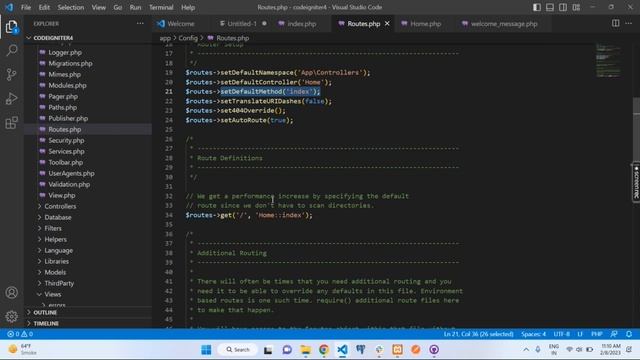Open the Selection menu
The width and height of the screenshot is (640, 360).
point(71,7)
